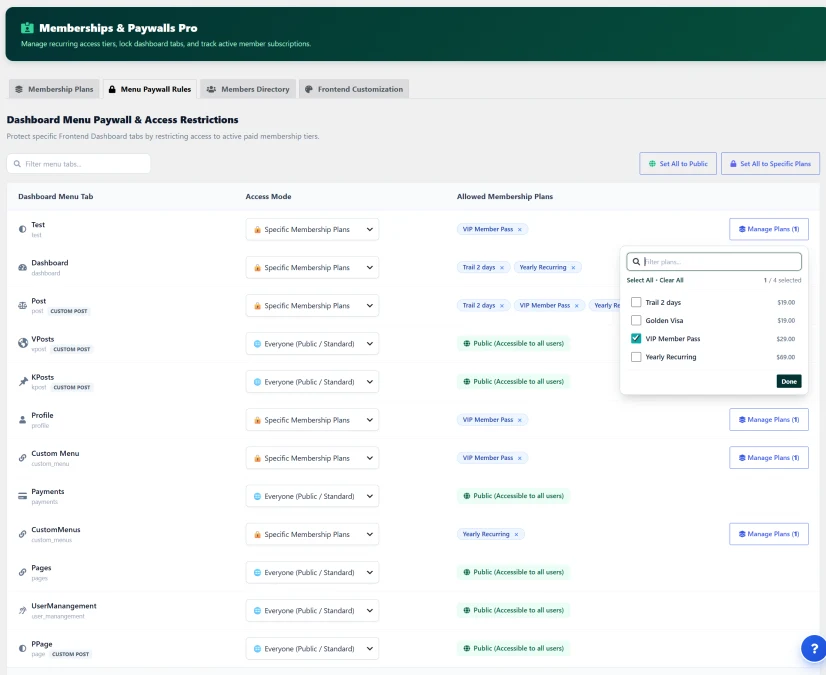Open the Access Mode dropdown for the PPage row
Screen dimensions: 826x675
[312, 649]
